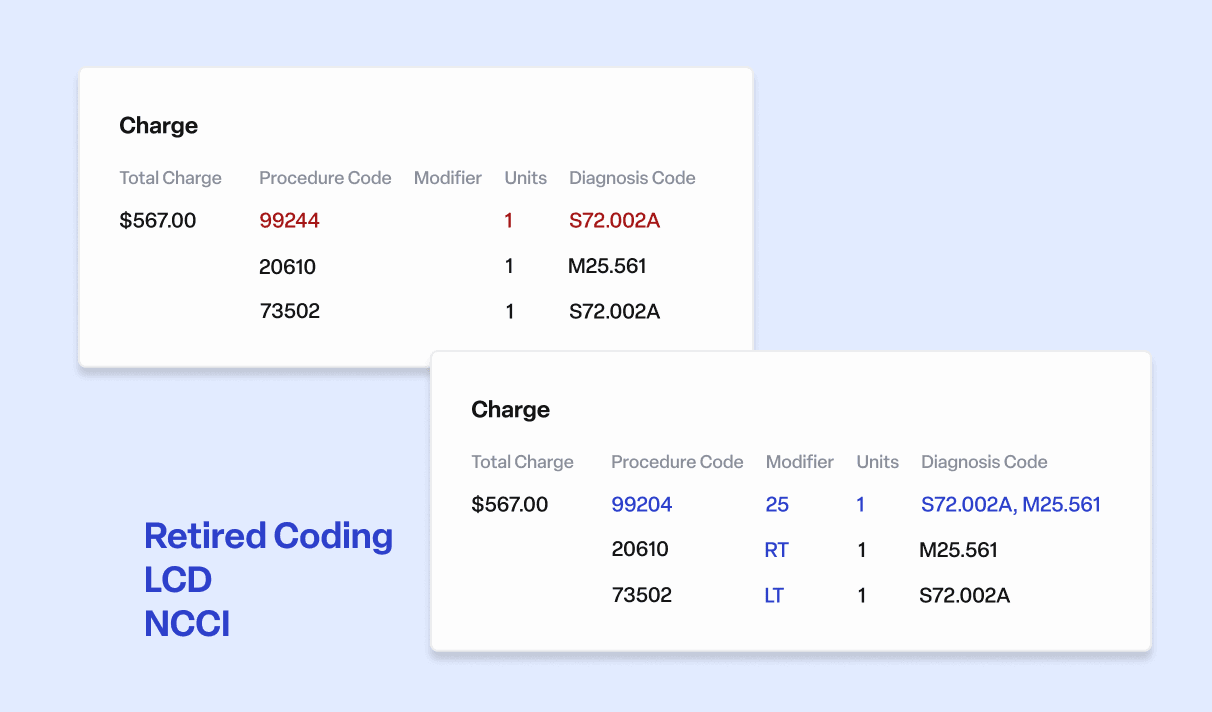The width and height of the screenshot is (1212, 712).
Task: Select the $567.00 total in the bottom card
Action: click(x=509, y=505)
